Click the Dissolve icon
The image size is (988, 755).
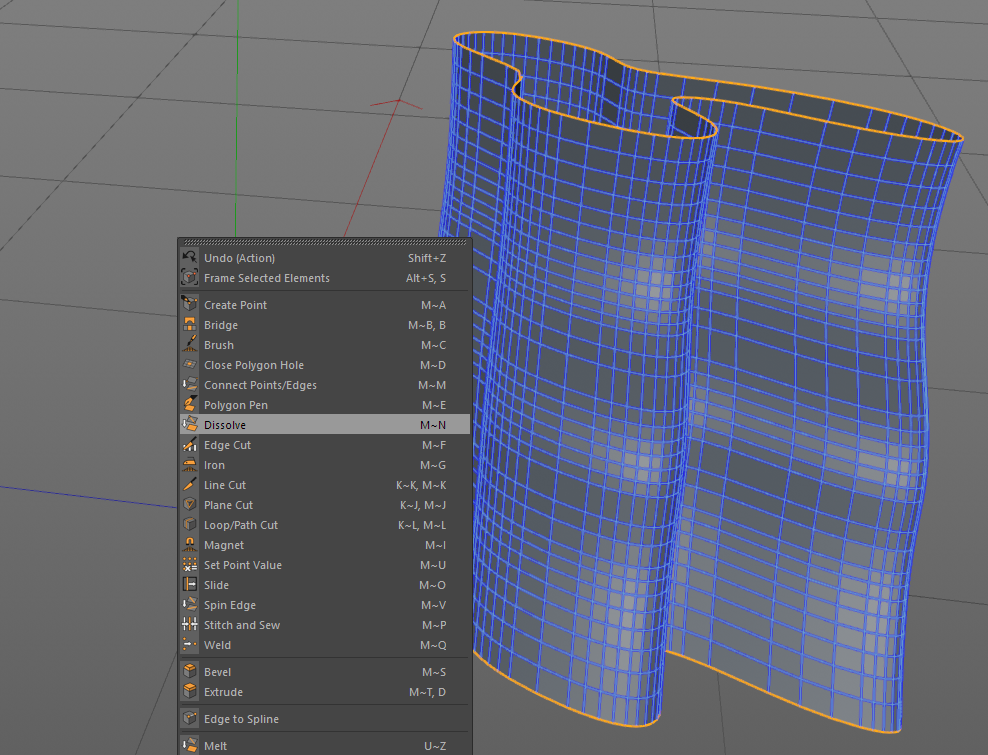point(190,425)
